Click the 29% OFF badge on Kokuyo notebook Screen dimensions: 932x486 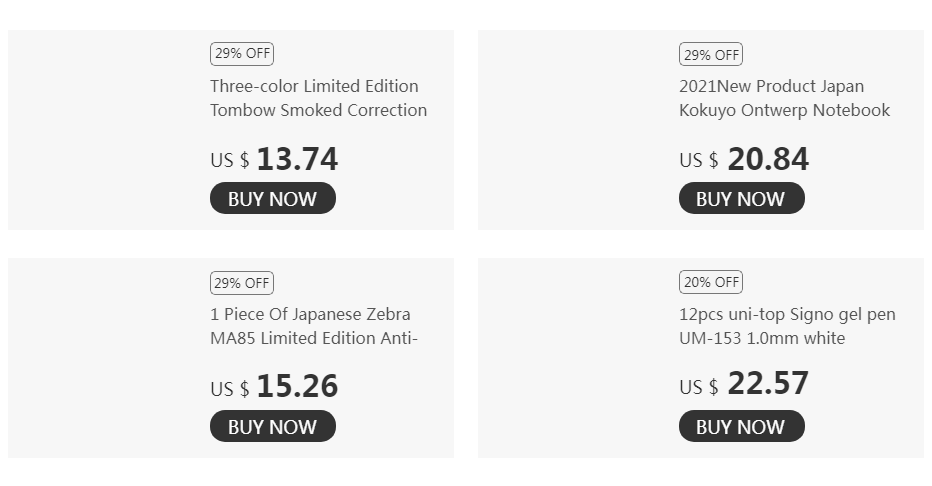point(710,54)
